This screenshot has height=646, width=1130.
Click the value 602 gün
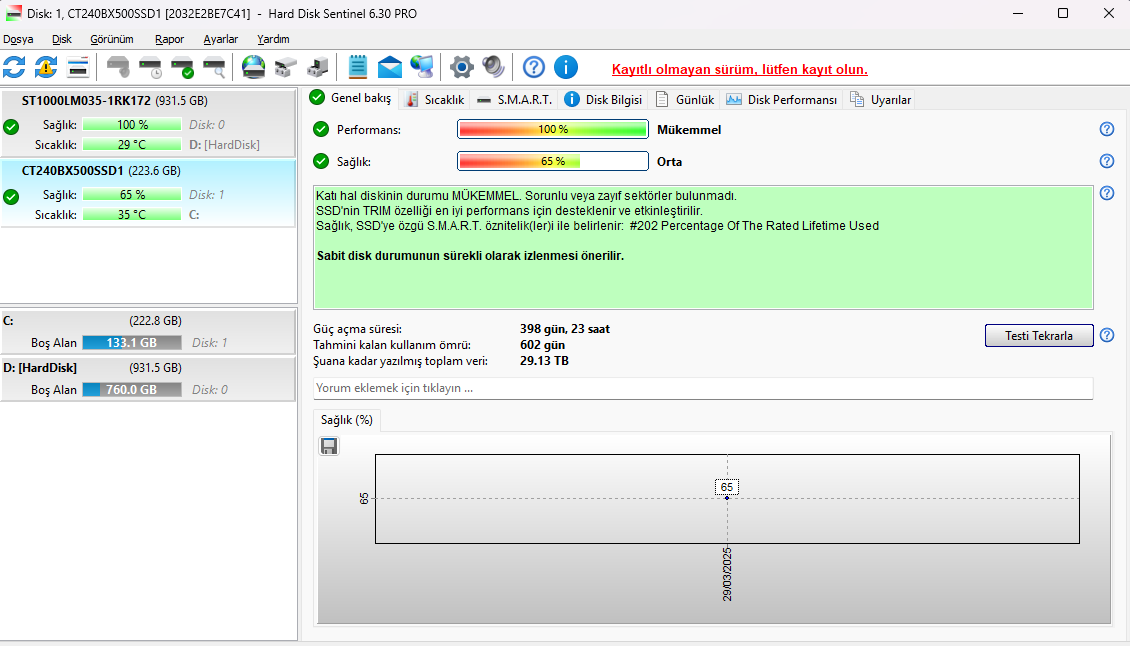[543, 345]
